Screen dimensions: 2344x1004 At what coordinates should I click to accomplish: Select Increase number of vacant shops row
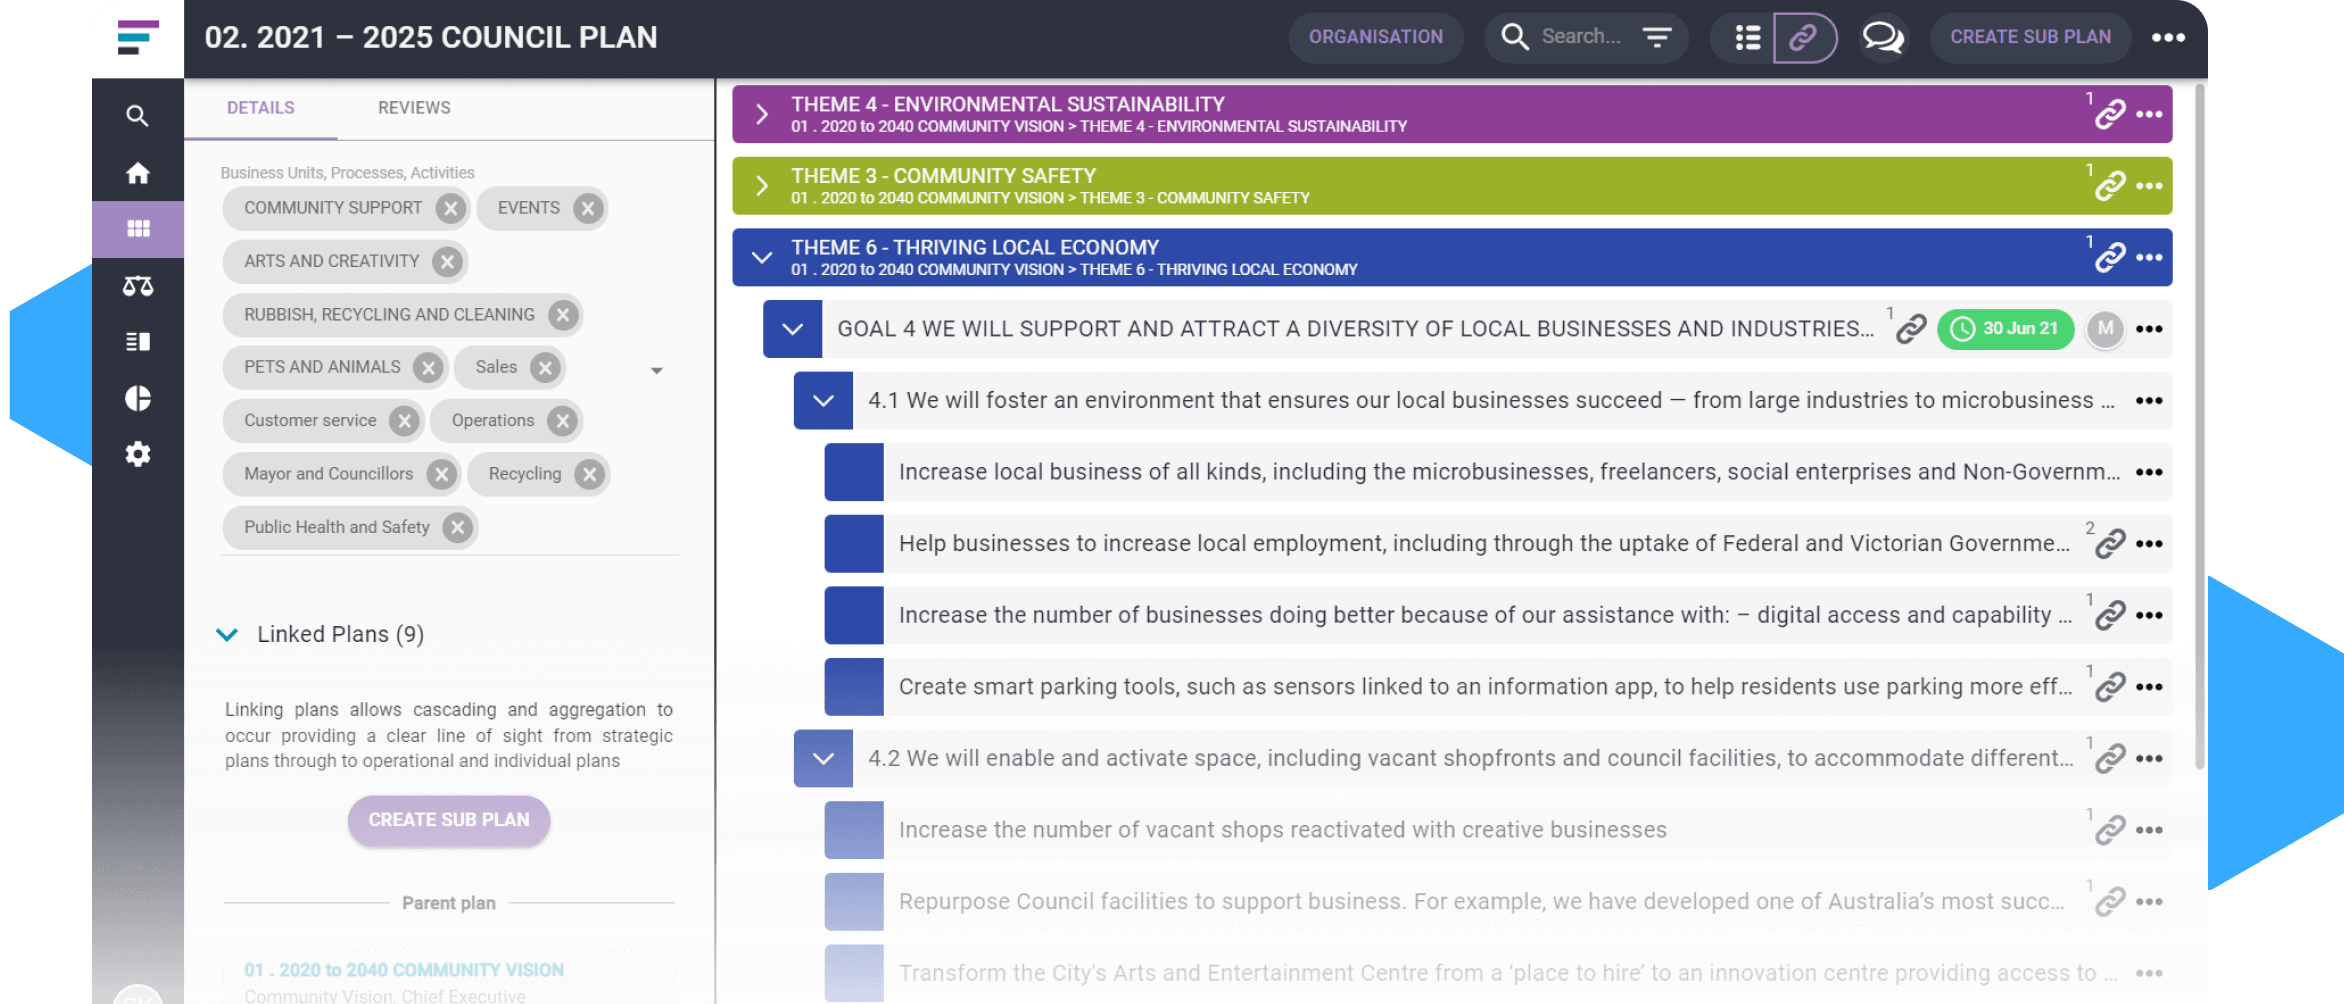(1498, 830)
